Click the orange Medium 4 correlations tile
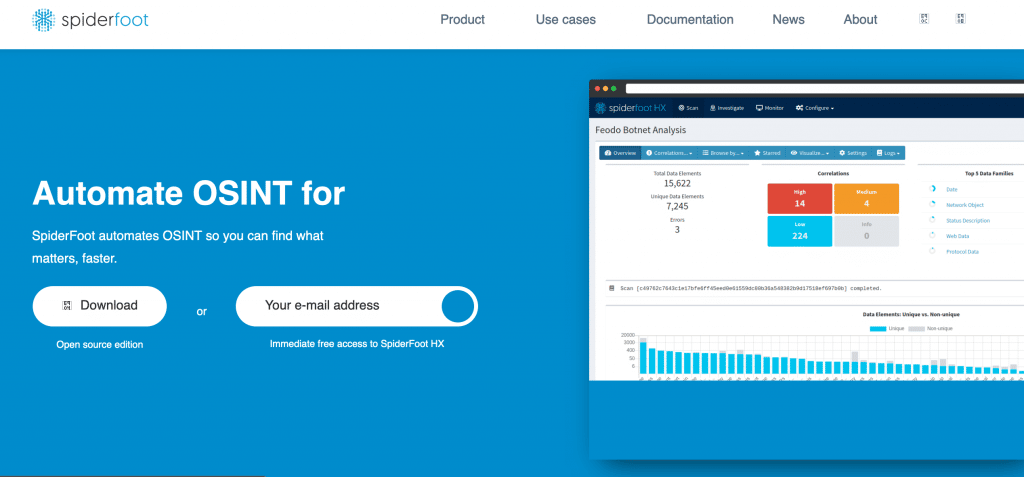 (866, 199)
